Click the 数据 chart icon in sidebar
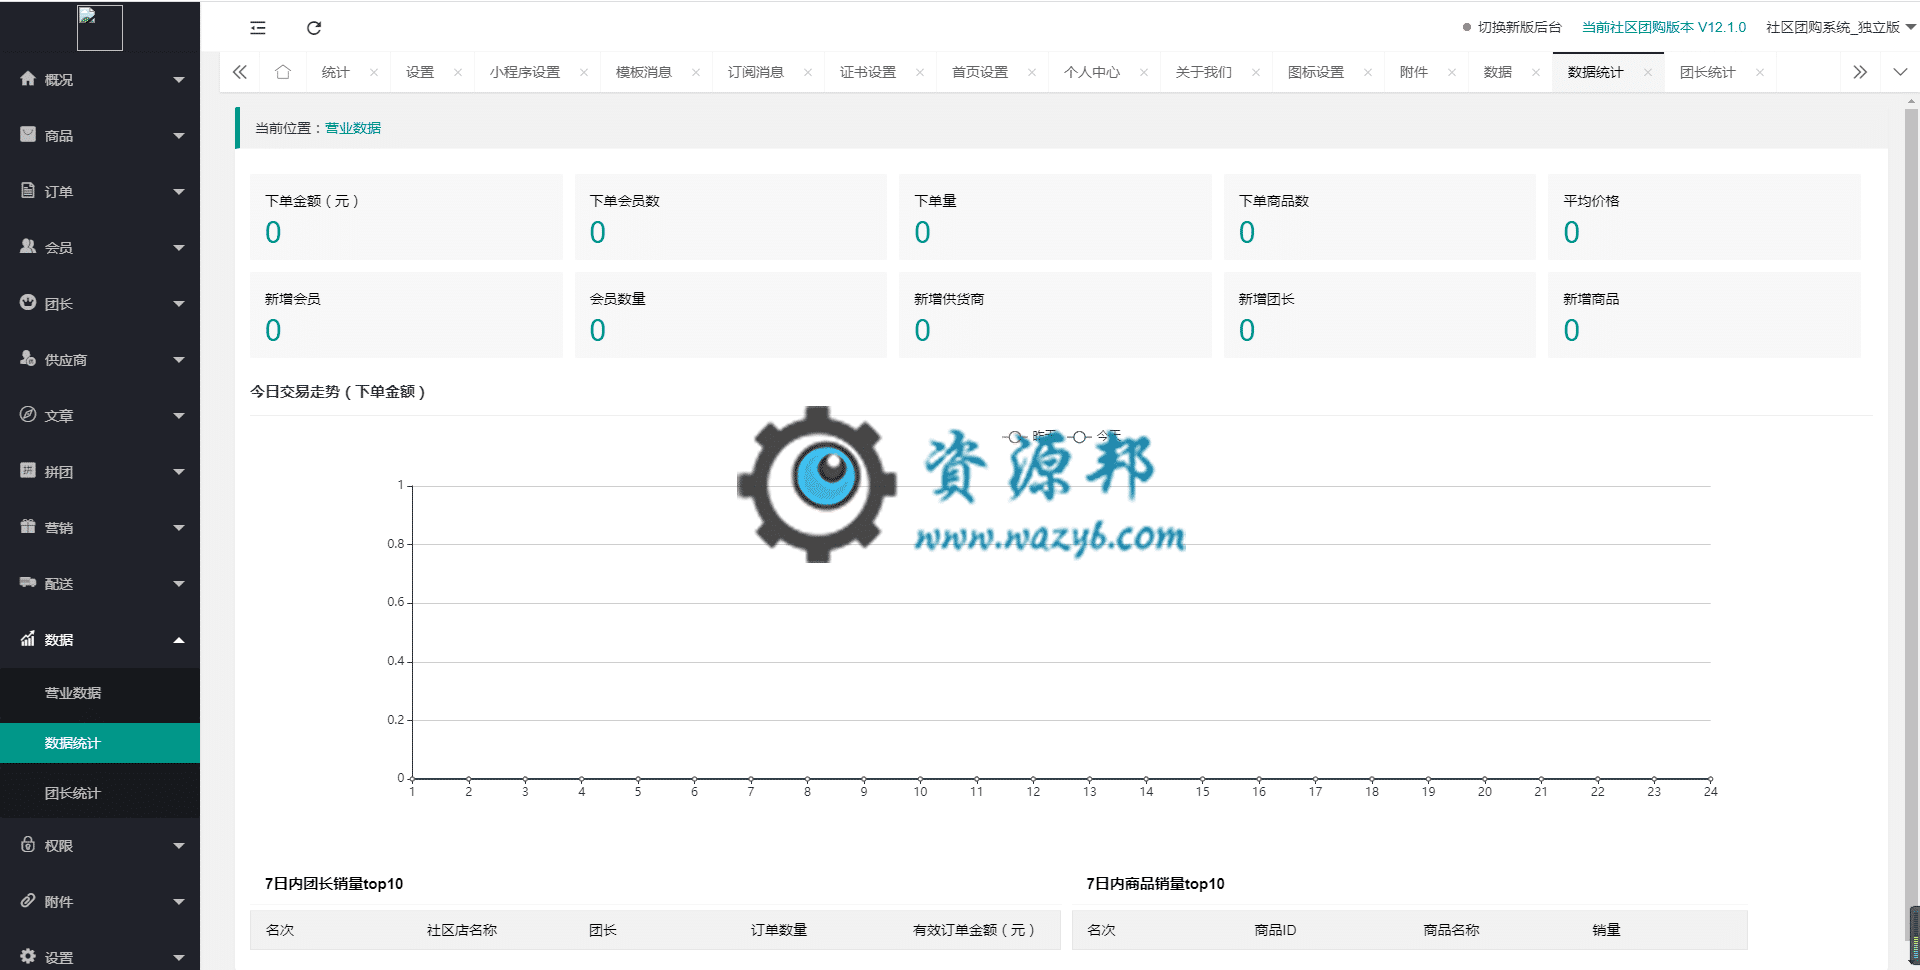This screenshot has height=970, width=1920. point(28,639)
